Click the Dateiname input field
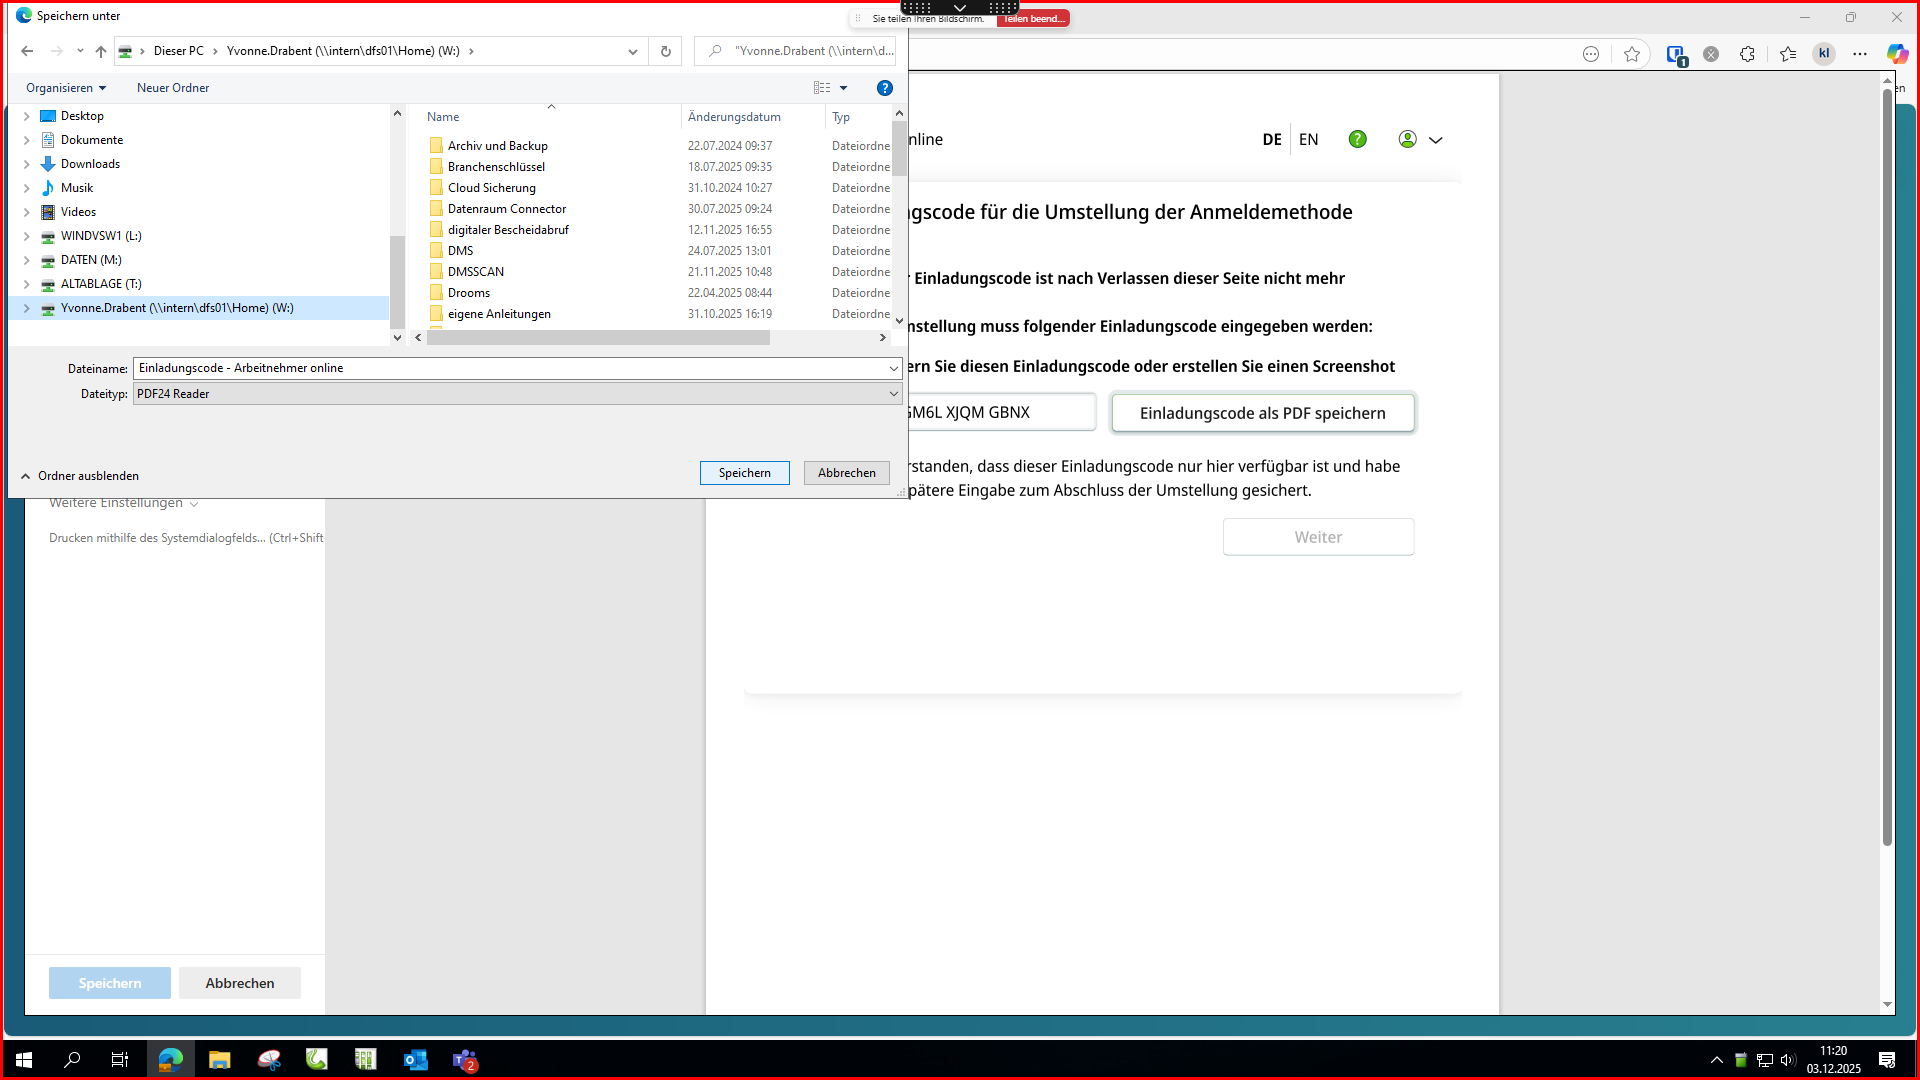Viewport: 1920px width, 1080px height. click(510, 368)
